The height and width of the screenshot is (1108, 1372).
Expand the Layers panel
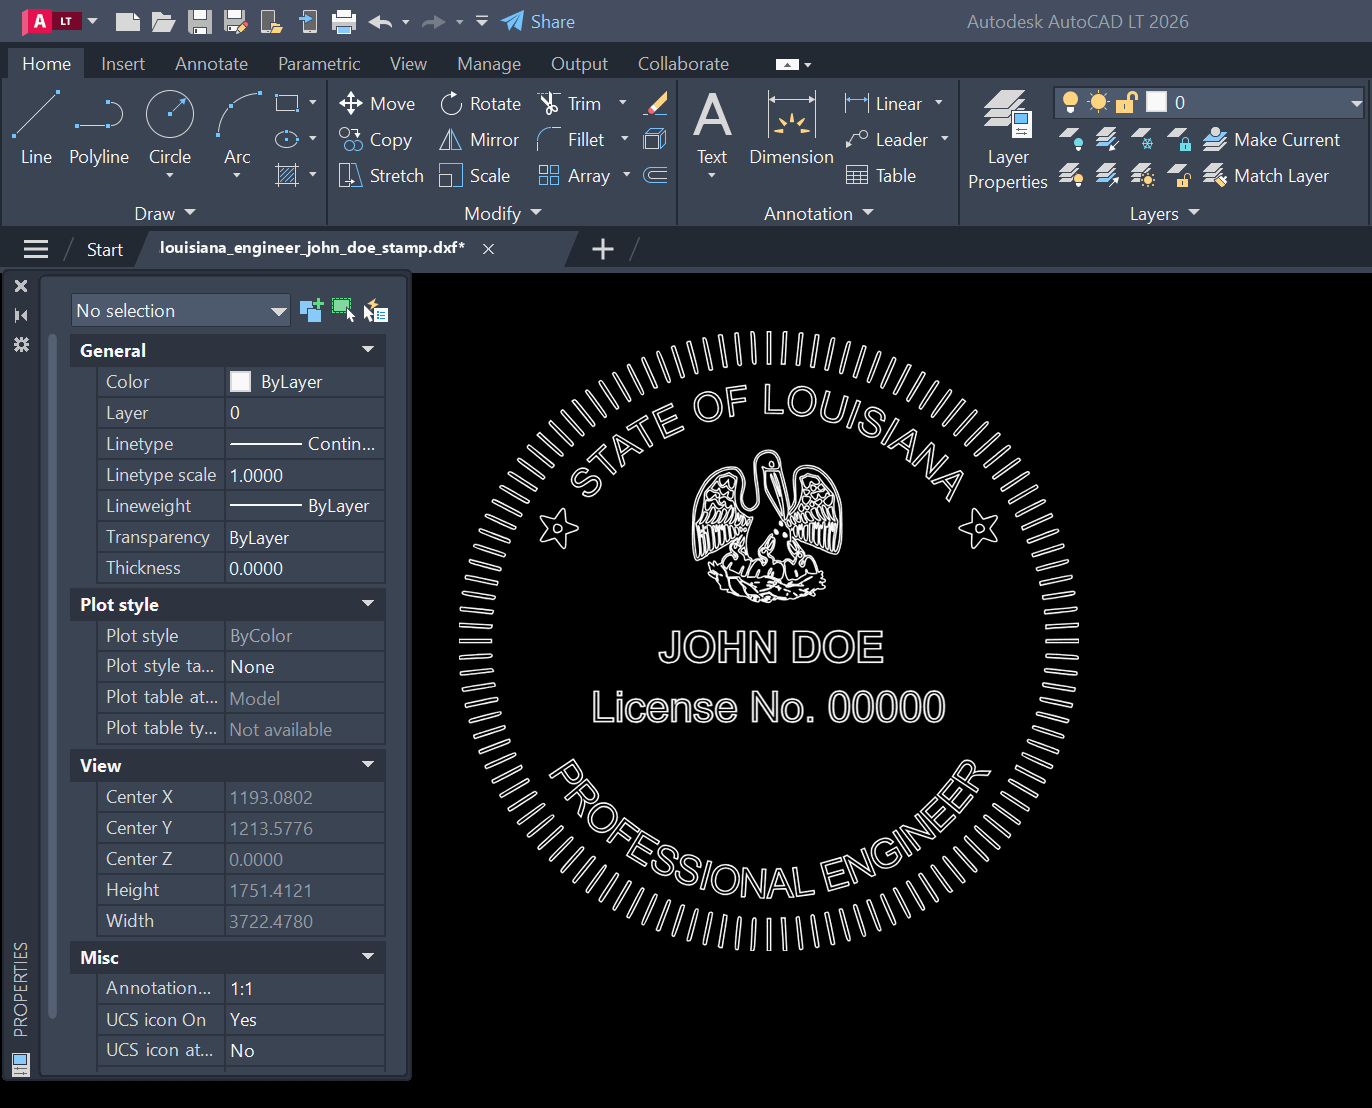click(x=1164, y=213)
